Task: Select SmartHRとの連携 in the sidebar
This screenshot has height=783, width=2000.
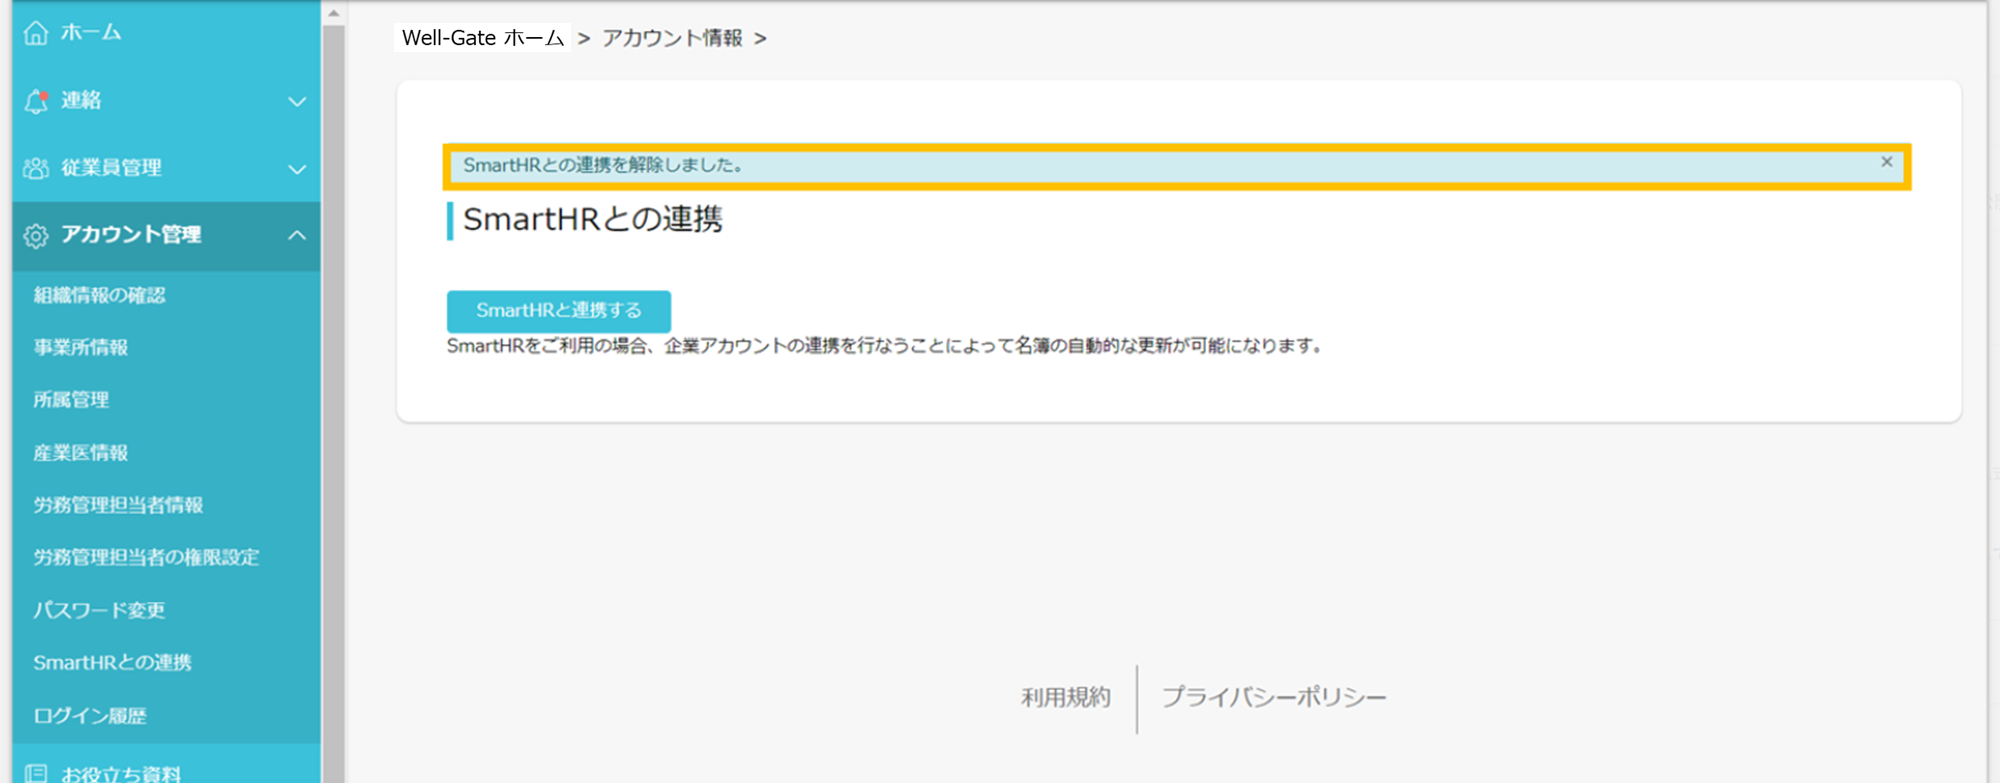Action: (x=112, y=662)
